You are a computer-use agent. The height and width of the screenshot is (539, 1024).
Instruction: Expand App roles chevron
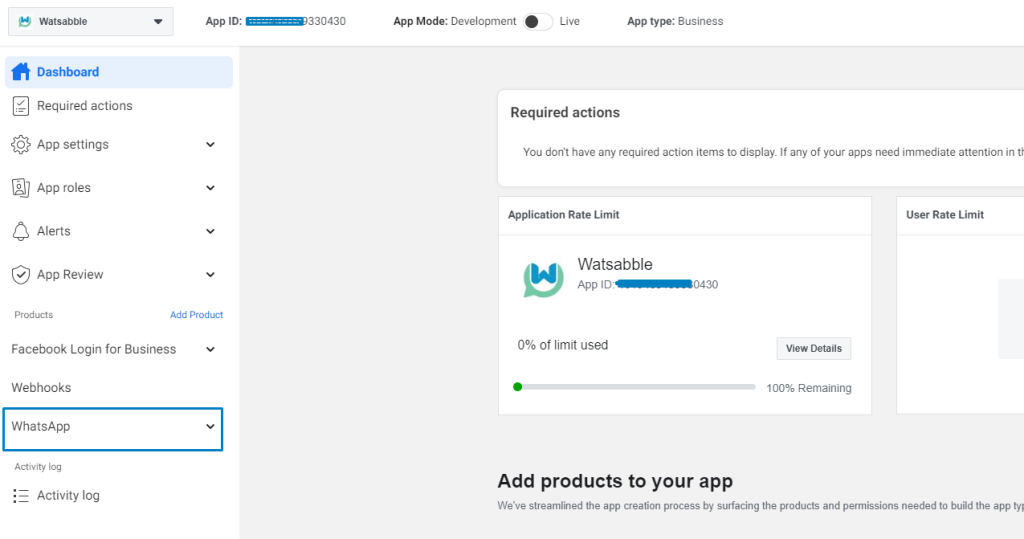(210, 188)
